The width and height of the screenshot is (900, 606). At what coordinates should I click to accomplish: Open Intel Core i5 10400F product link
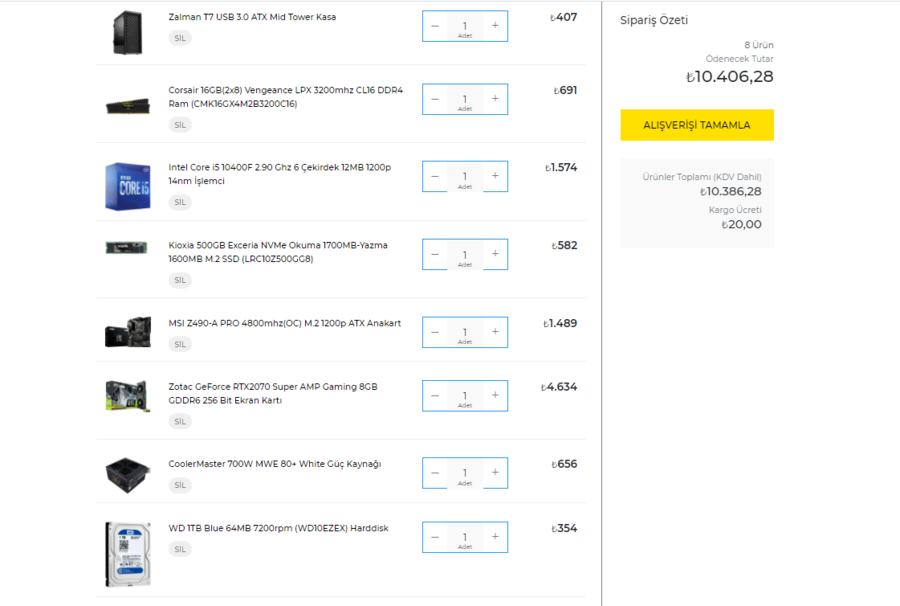tap(280, 174)
